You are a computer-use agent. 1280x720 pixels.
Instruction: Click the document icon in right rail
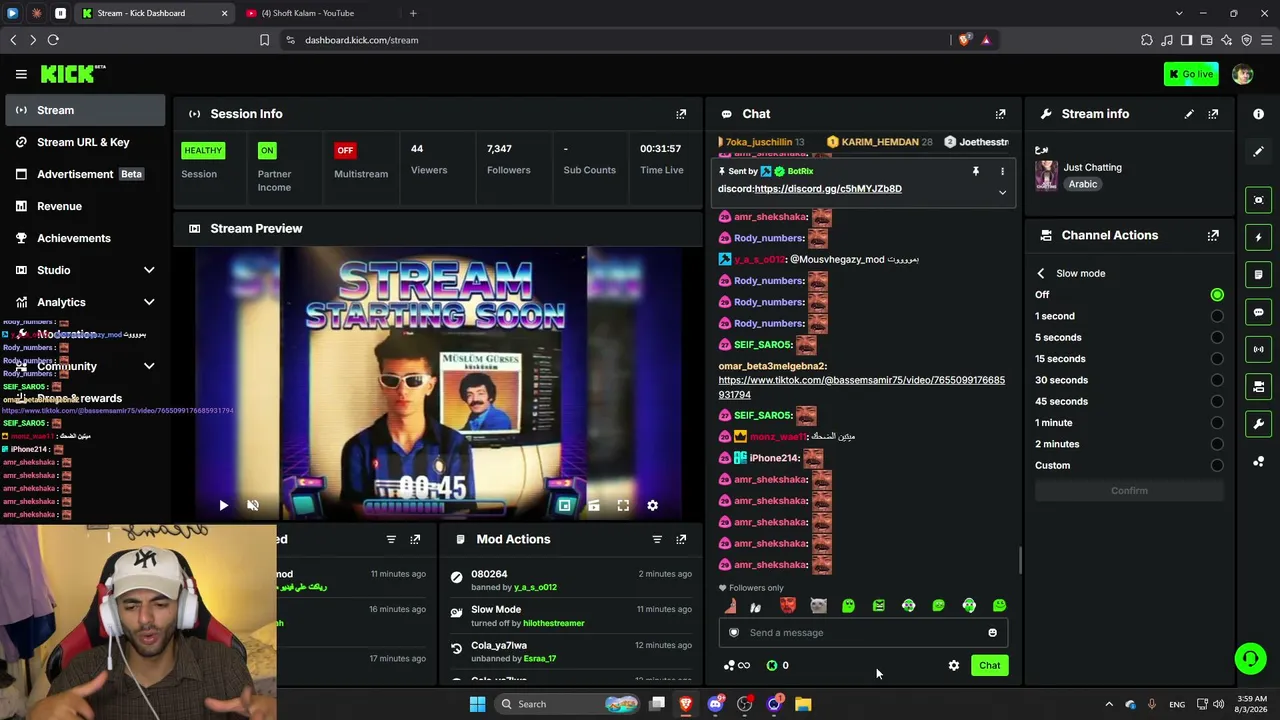pos(1258,275)
